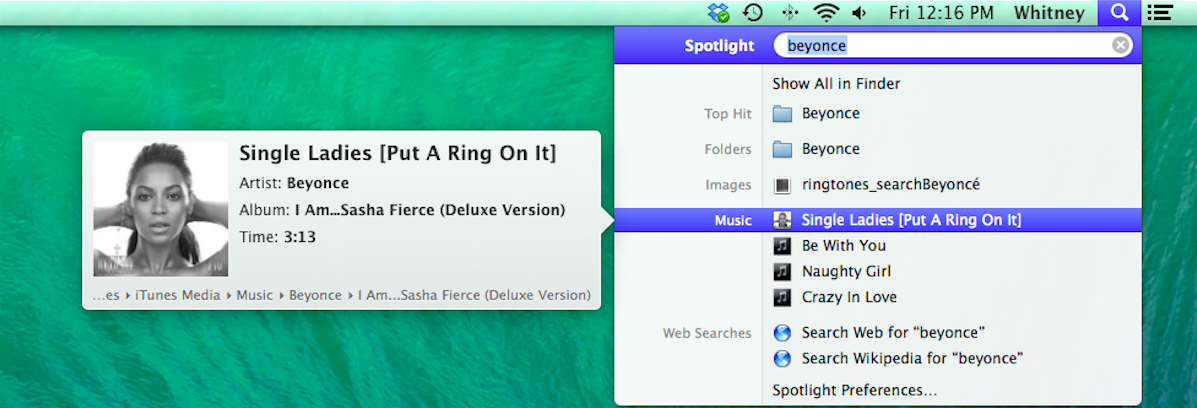Screen dimensions: 1197x408
Task: Open Spotlight Preferences
Action: click(855, 390)
